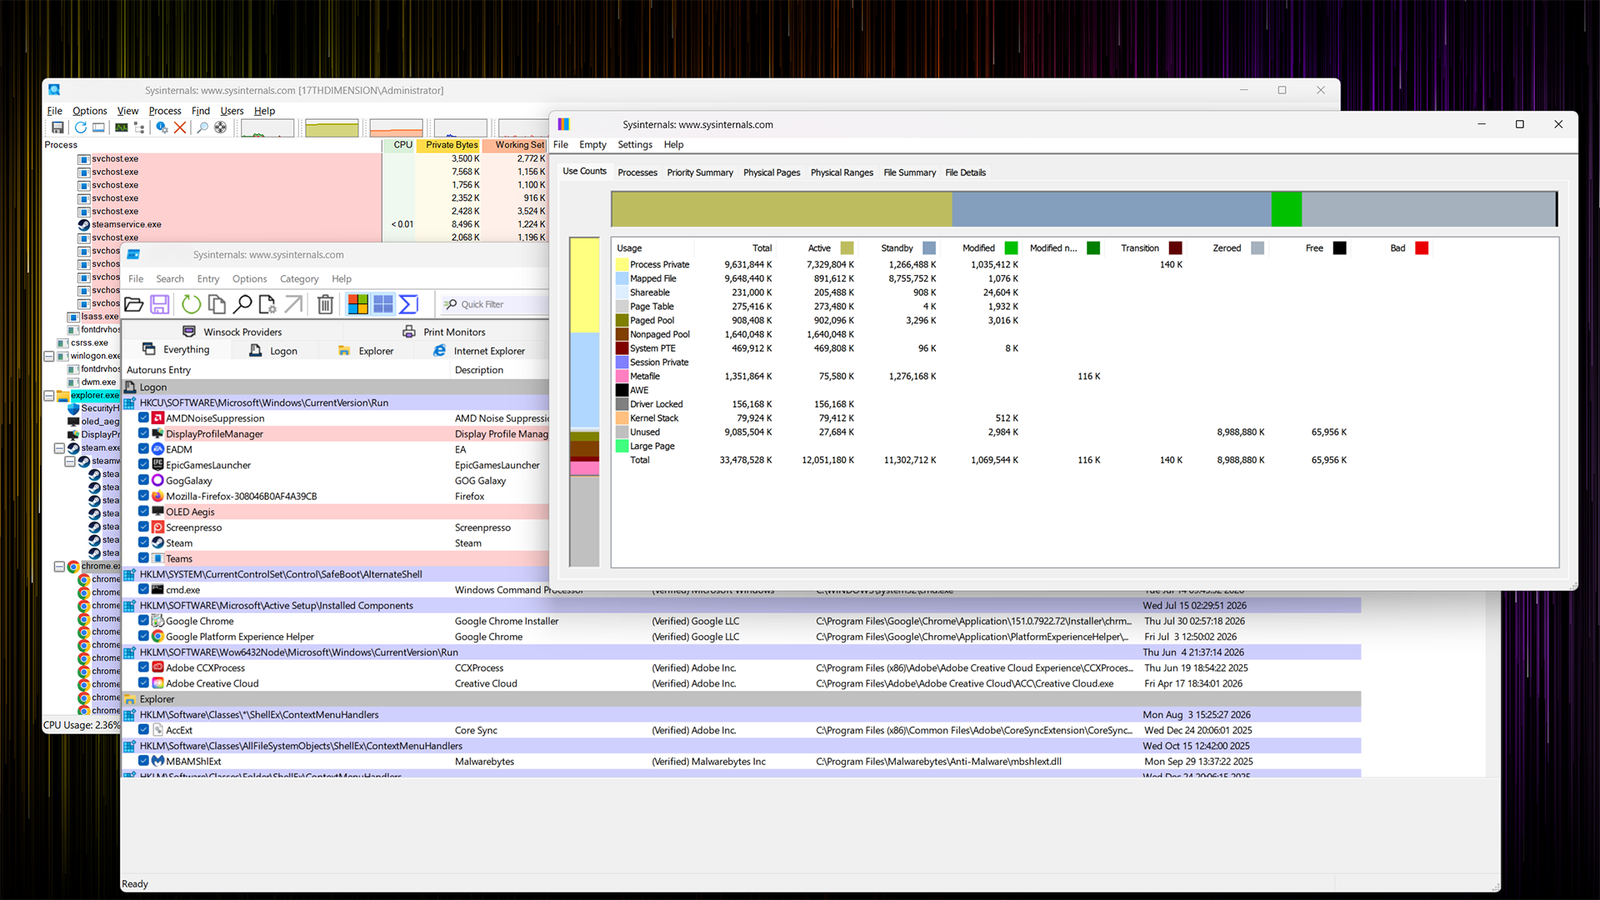Open the Entry menu in Autoruns

pyautogui.click(x=208, y=279)
